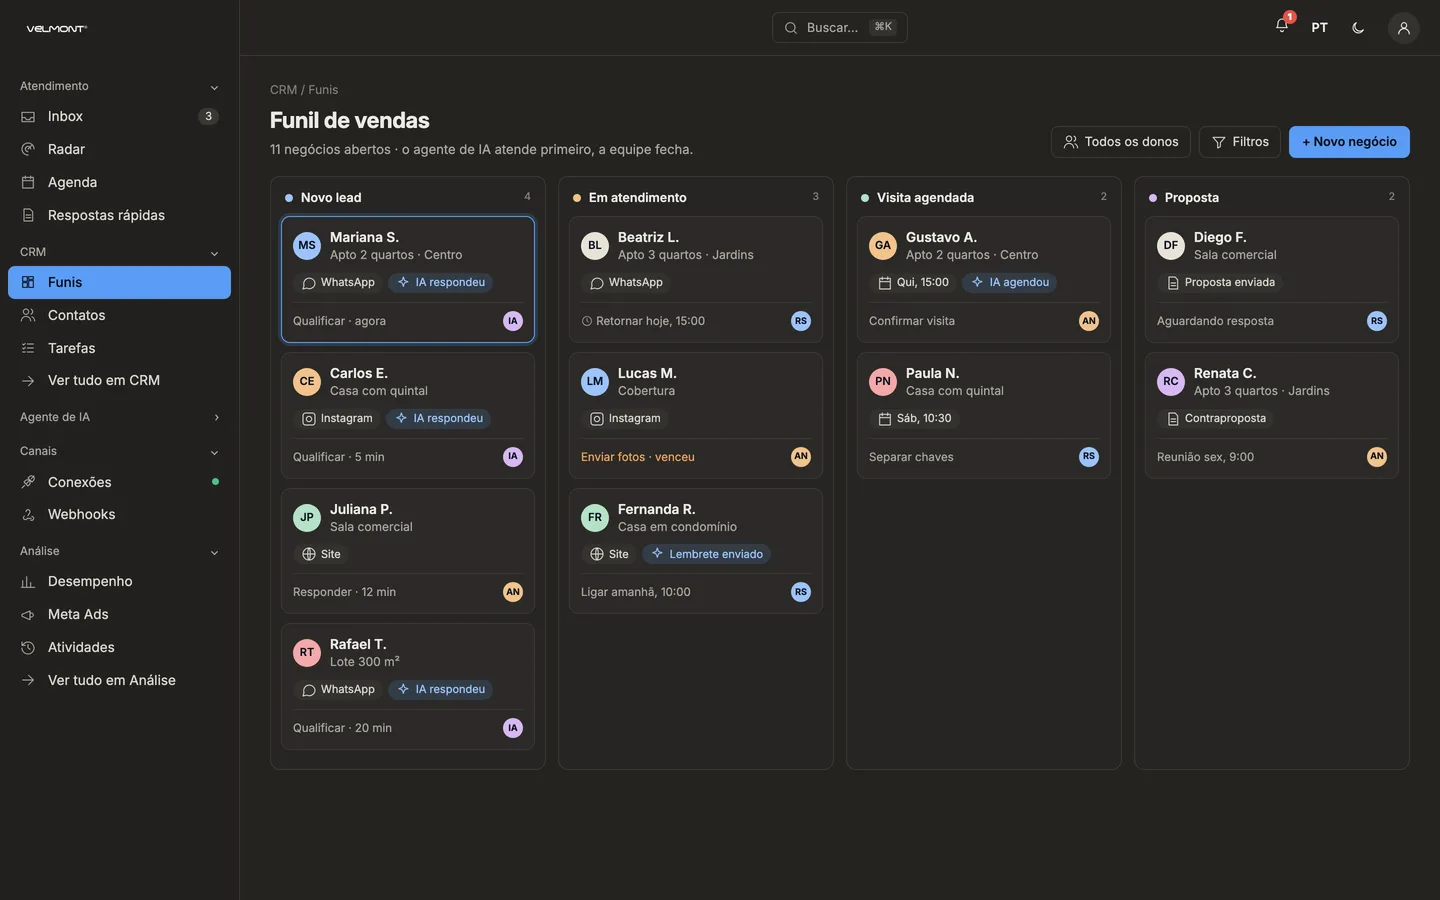Open Meta Ads in sidebar
The image size is (1440, 900).
click(x=119, y=614)
